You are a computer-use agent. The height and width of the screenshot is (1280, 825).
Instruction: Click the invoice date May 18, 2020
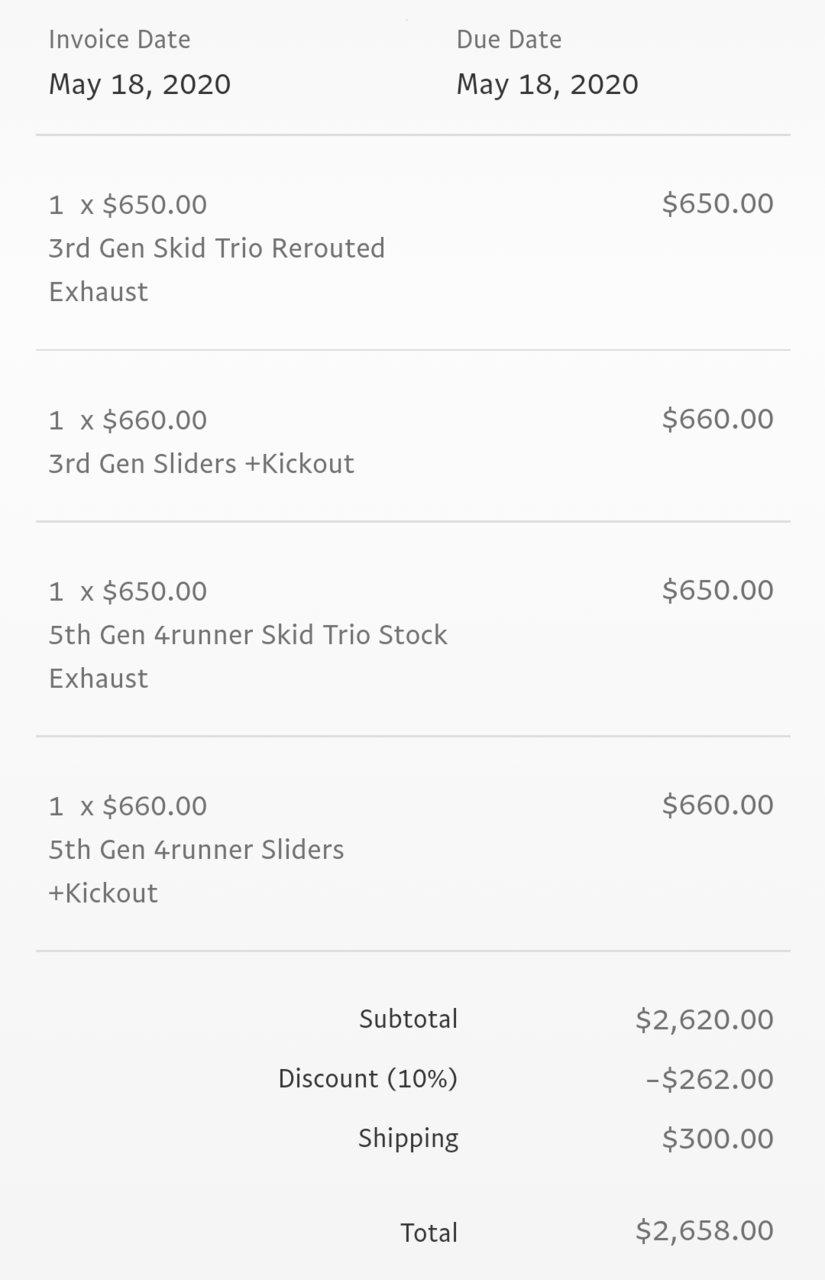click(x=140, y=85)
